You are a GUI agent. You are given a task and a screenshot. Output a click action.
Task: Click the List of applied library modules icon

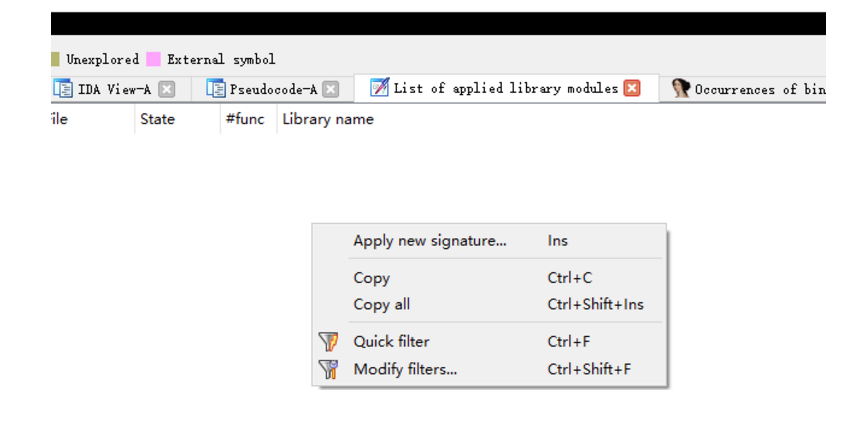(x=379, y=87)
